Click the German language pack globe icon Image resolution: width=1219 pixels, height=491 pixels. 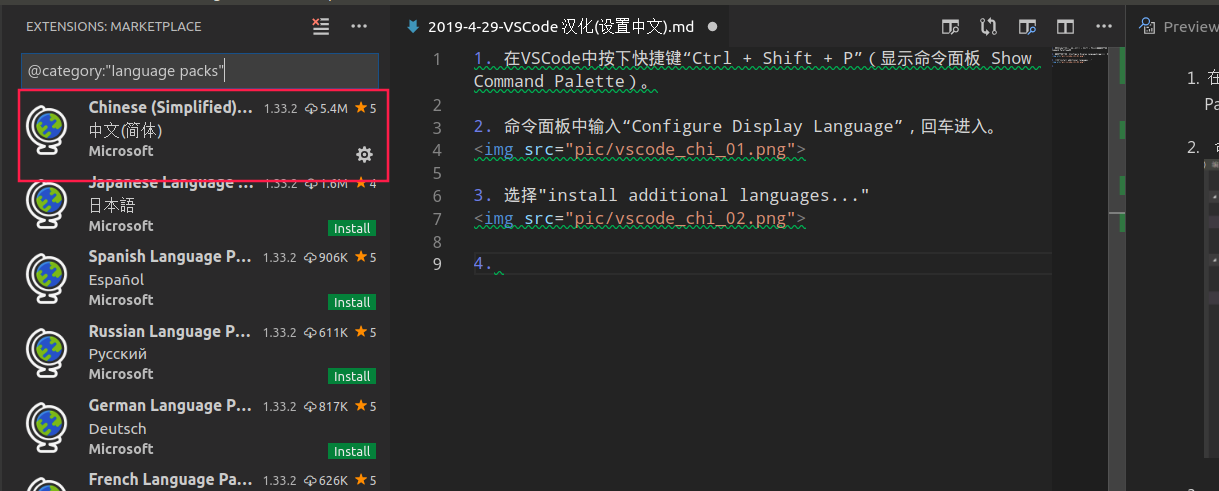(x=46, y=427)
